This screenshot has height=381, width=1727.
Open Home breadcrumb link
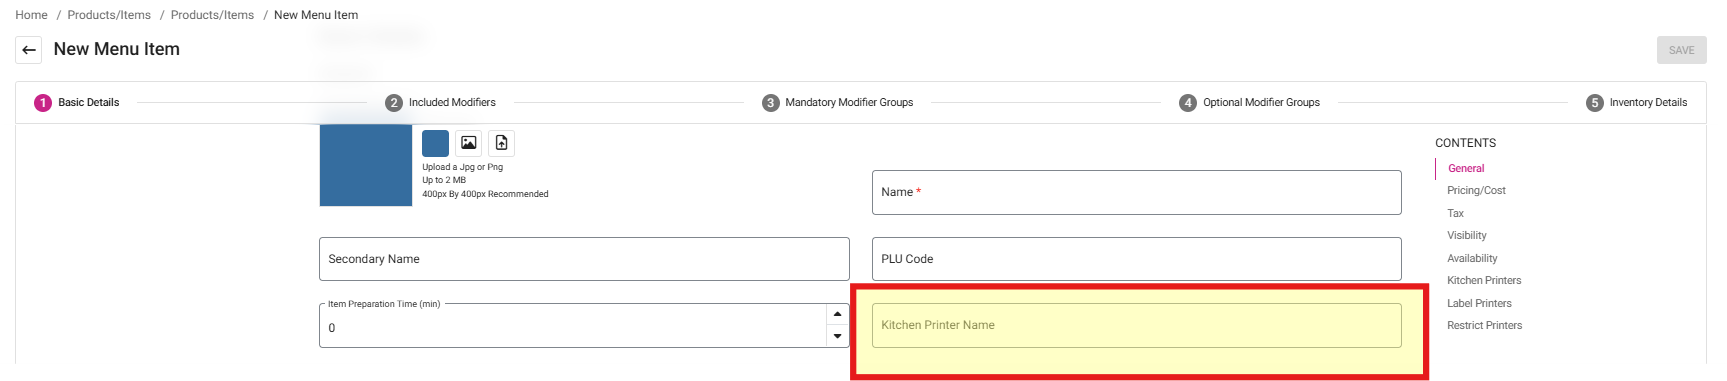click(31, 15)
